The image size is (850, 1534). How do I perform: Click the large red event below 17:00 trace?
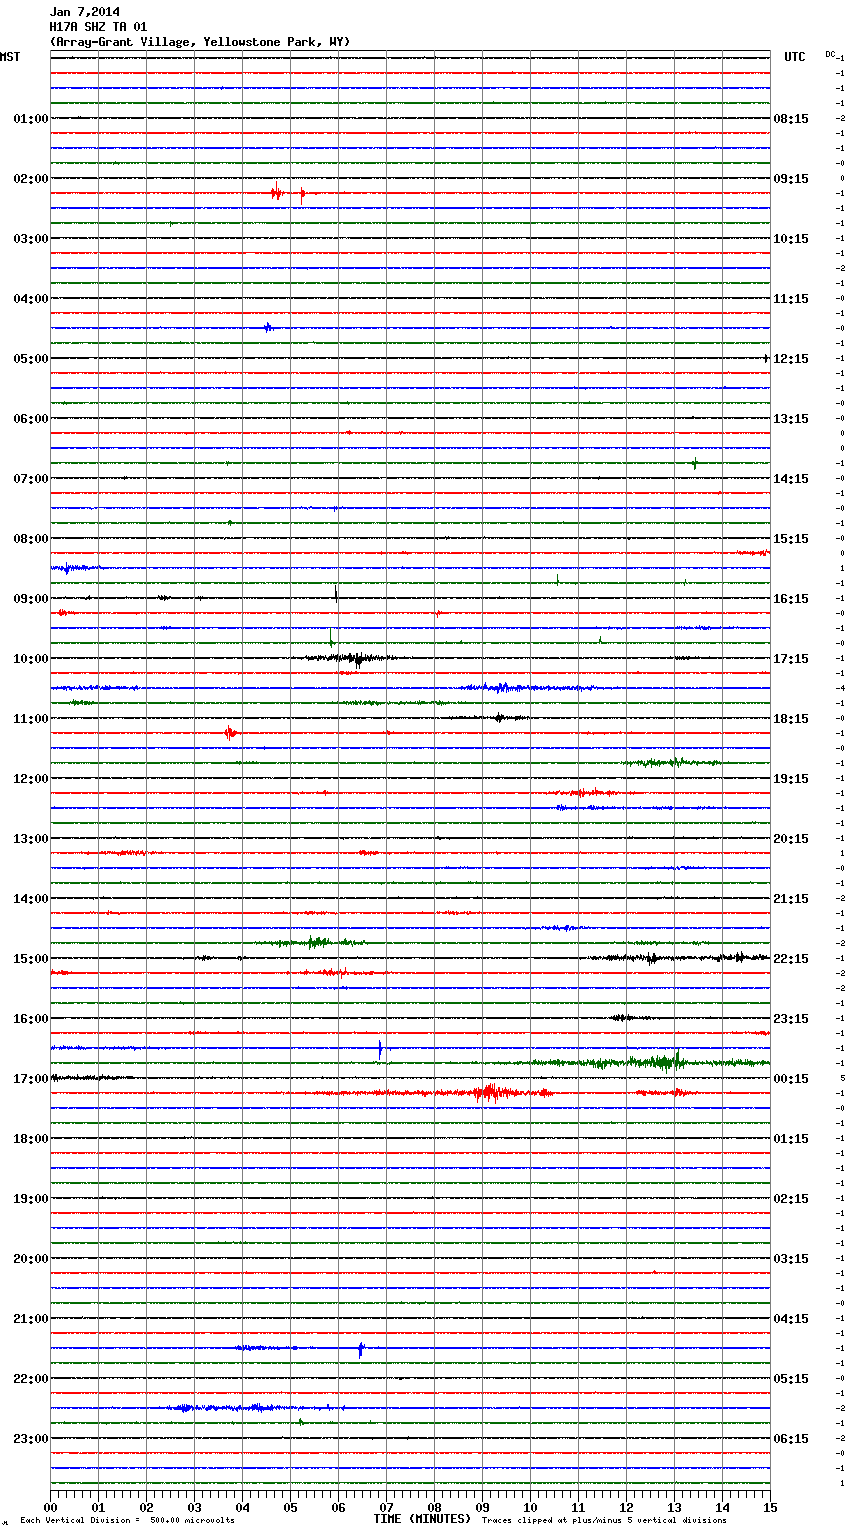click(488, 1092)
